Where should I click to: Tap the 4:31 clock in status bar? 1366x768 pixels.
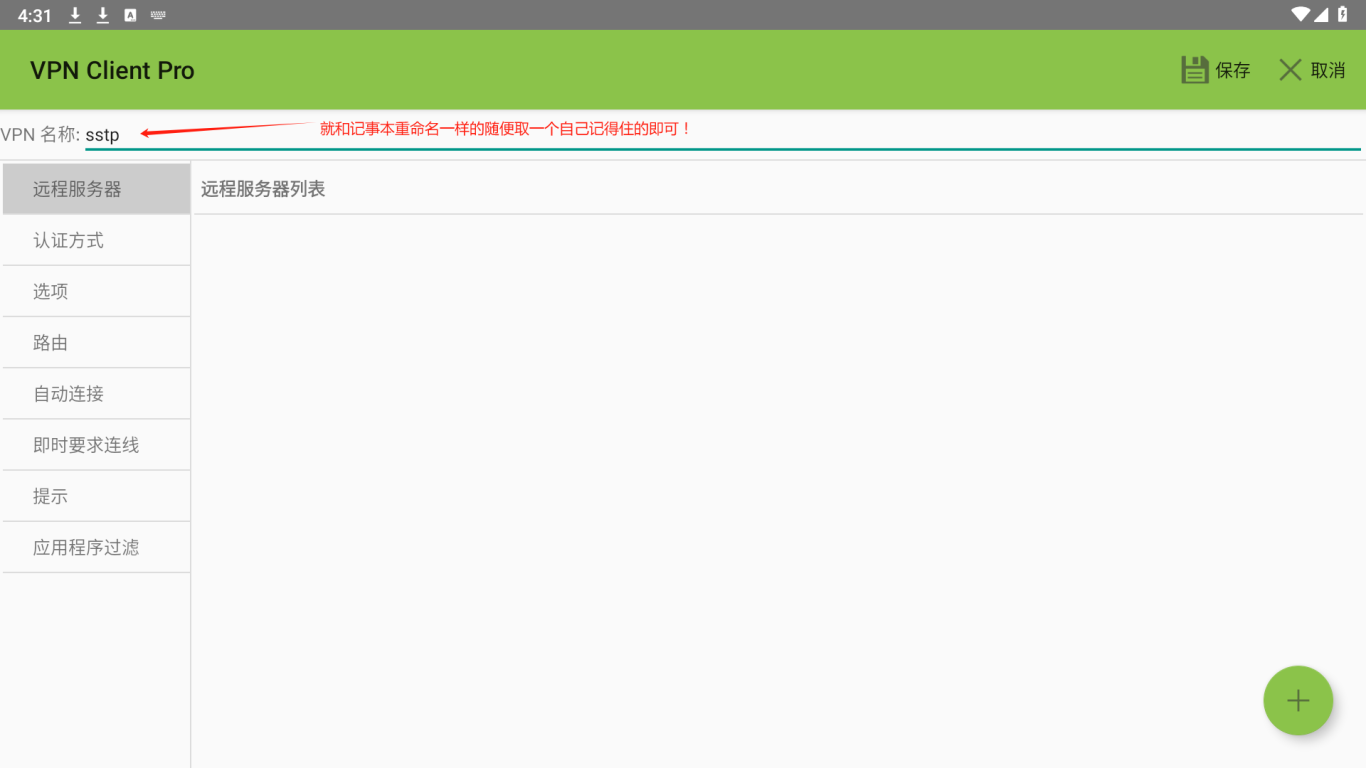(35, 16)
